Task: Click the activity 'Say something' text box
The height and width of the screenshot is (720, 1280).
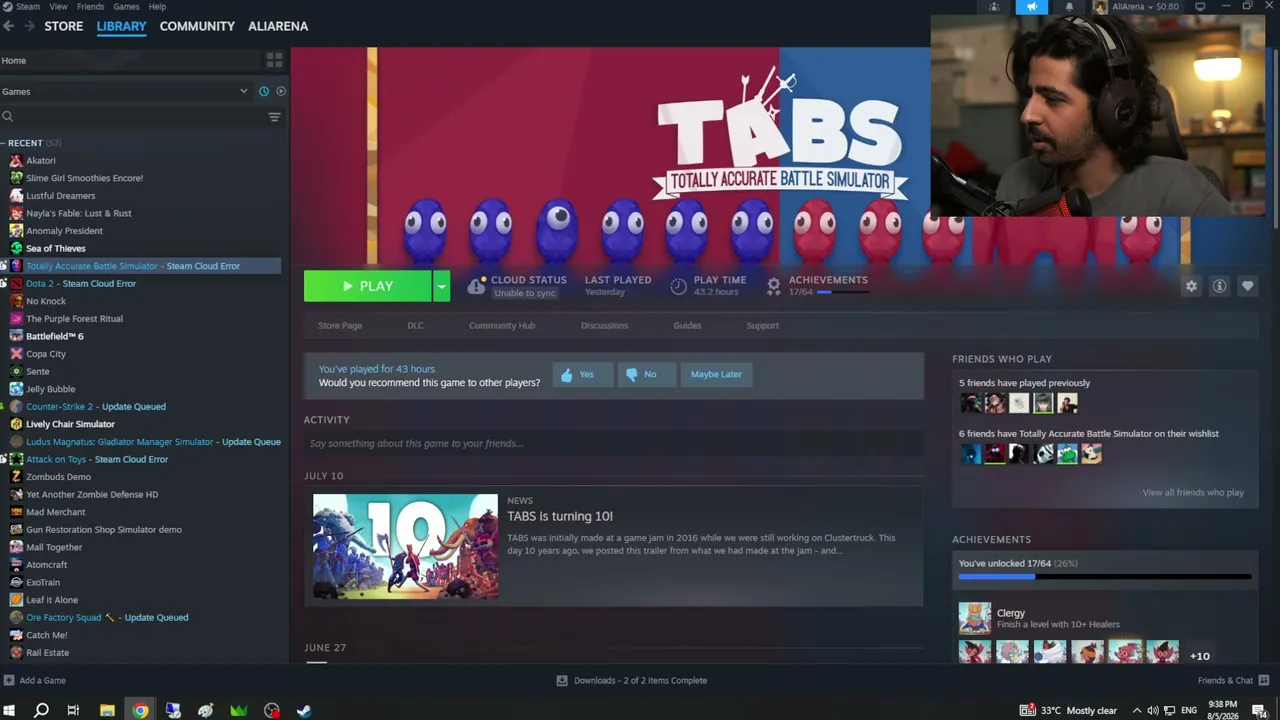Action: pos(614,443)
